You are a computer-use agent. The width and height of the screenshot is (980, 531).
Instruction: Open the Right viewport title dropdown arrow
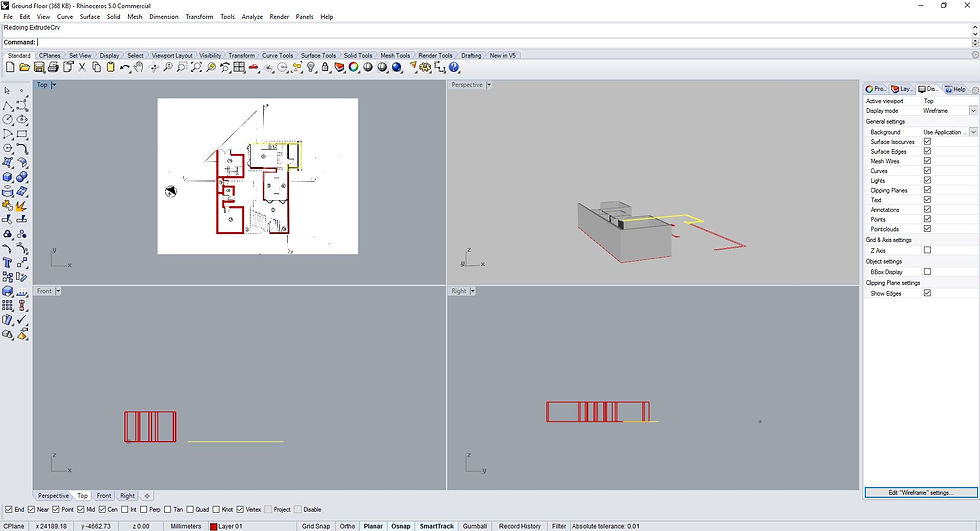tap(472, 291)
